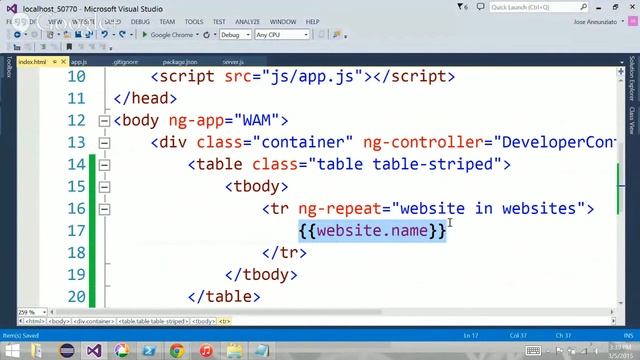Collapse the body tag on line 12
640x360 pixels.
point(104,121)
